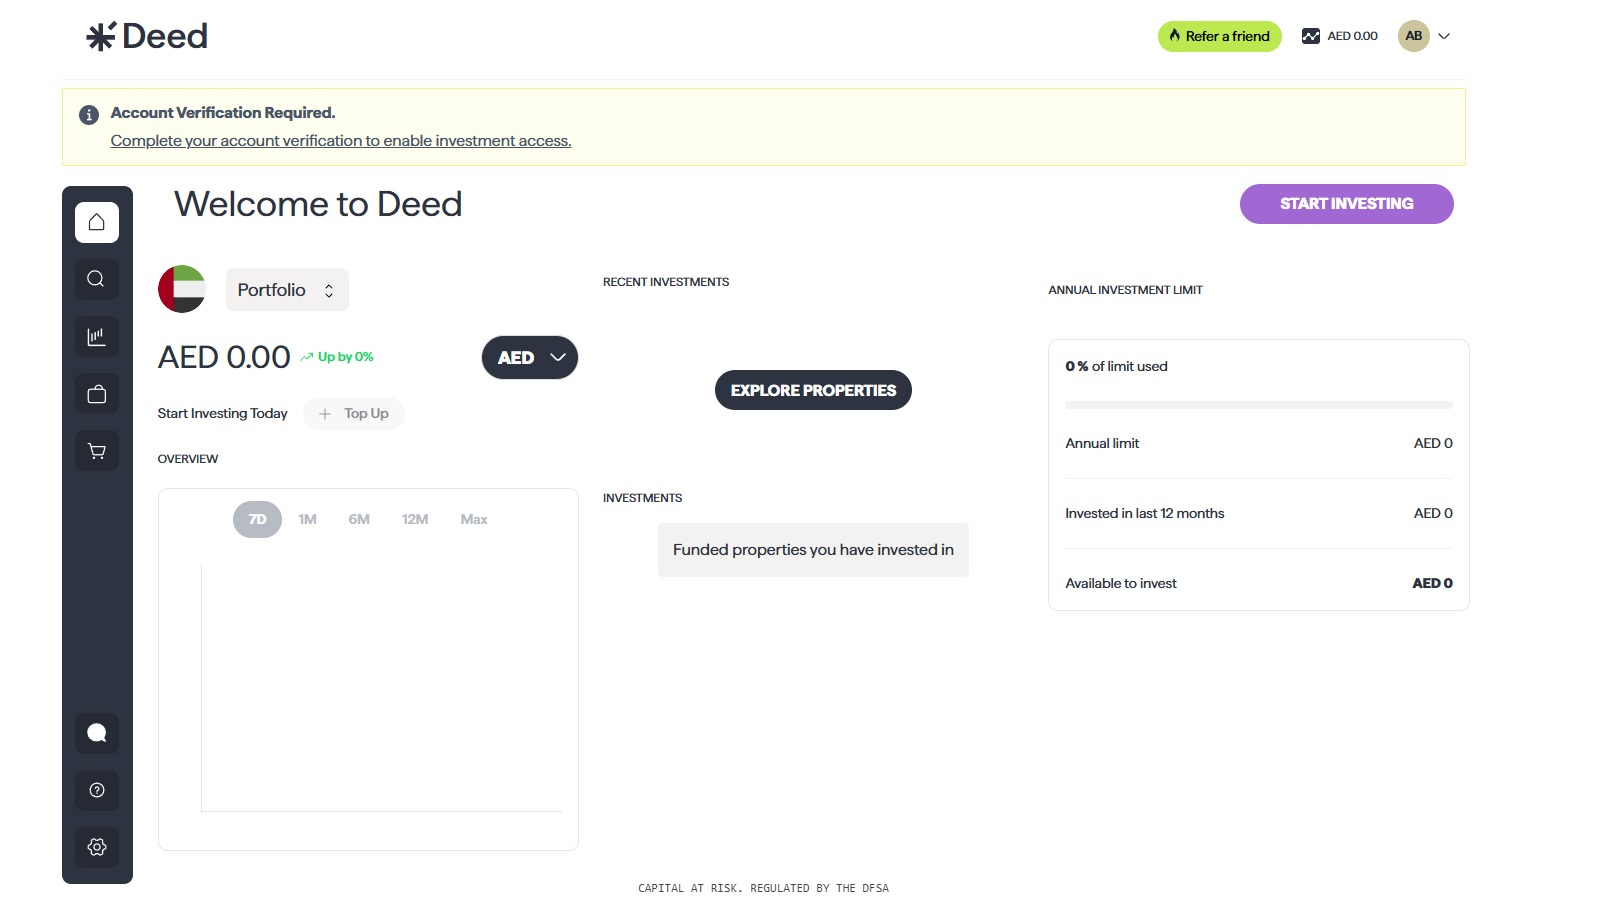Open the shopping cart icon in the sidebar
Screen dimensions: 1600x900
(x=96, y=450)
